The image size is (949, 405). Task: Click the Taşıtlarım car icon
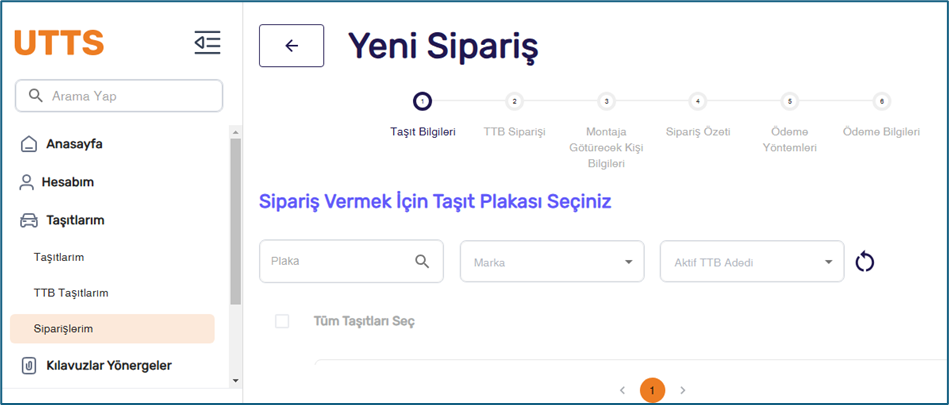click(30, 220)
